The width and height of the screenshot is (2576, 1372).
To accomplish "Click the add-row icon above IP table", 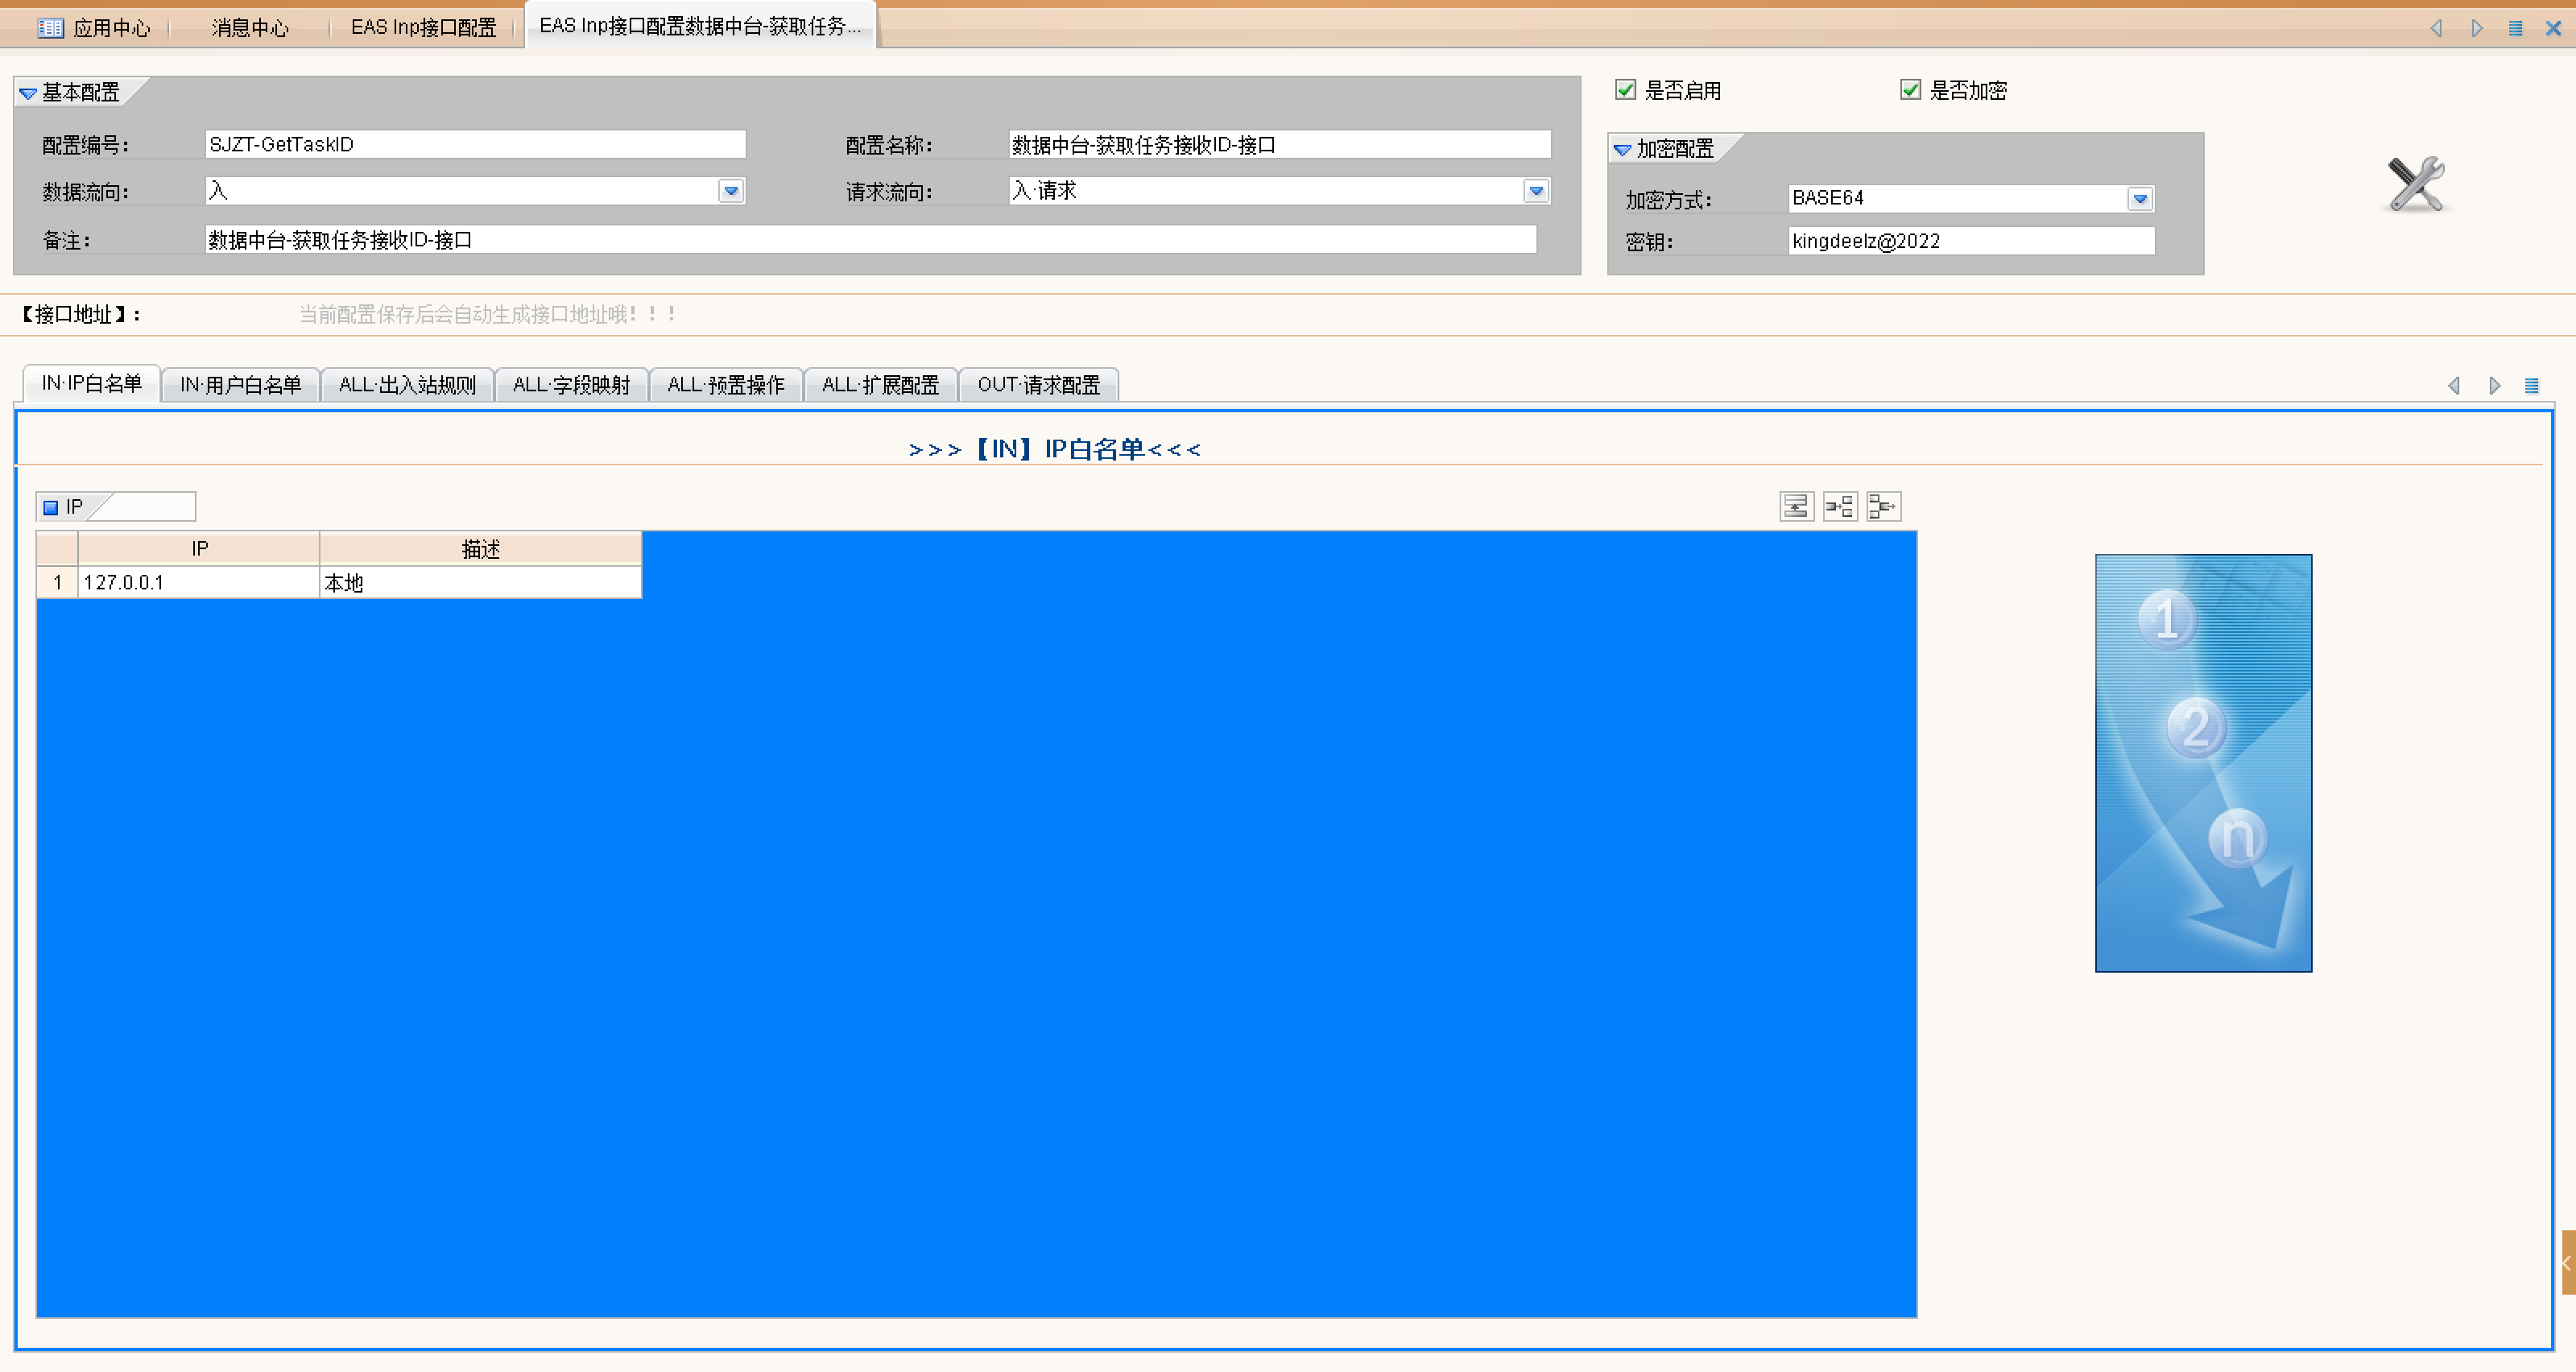I will click(1796, 507).
